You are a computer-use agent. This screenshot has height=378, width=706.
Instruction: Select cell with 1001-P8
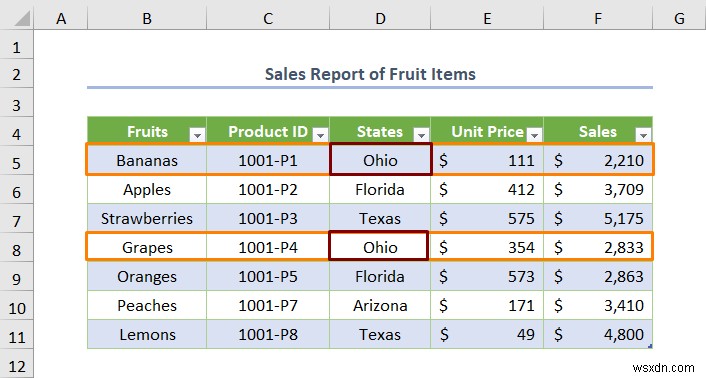click(x=268, y=334)
